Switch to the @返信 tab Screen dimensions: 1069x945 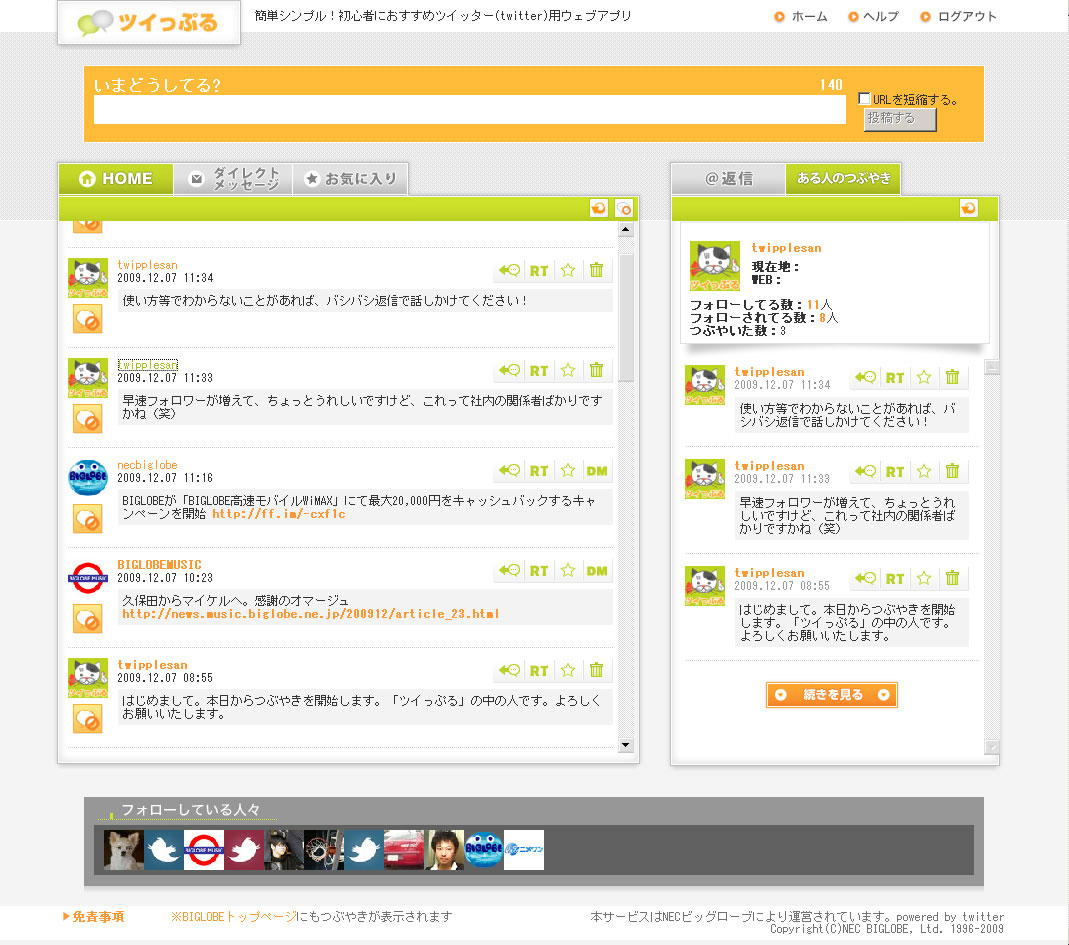point(729,179)
